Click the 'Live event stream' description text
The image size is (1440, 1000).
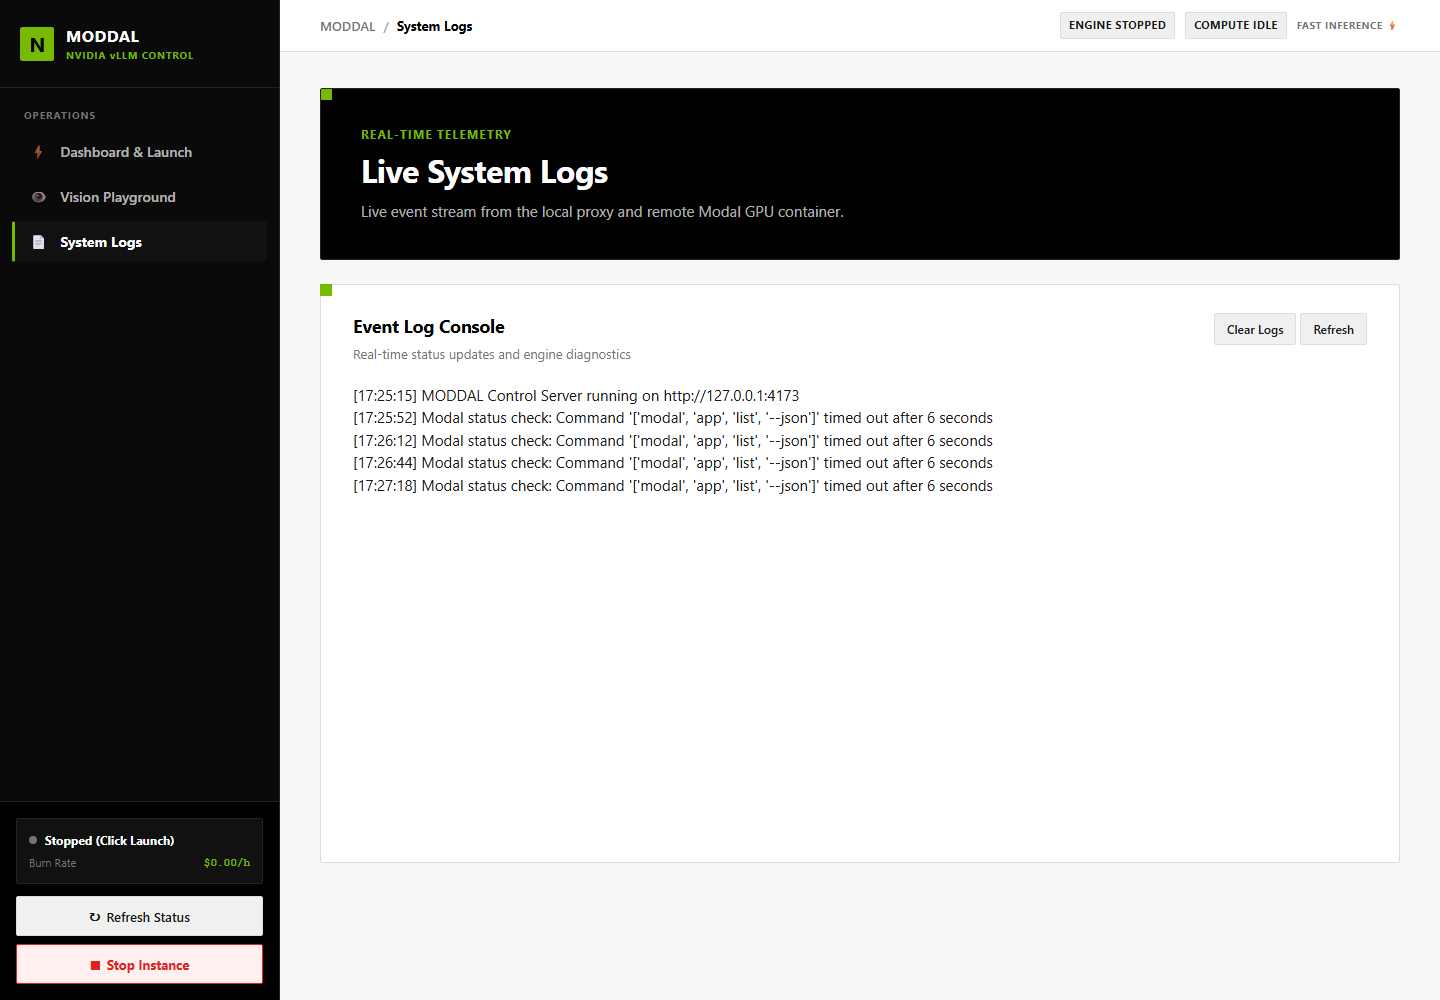pyautogui.click(x=602, y=212)
